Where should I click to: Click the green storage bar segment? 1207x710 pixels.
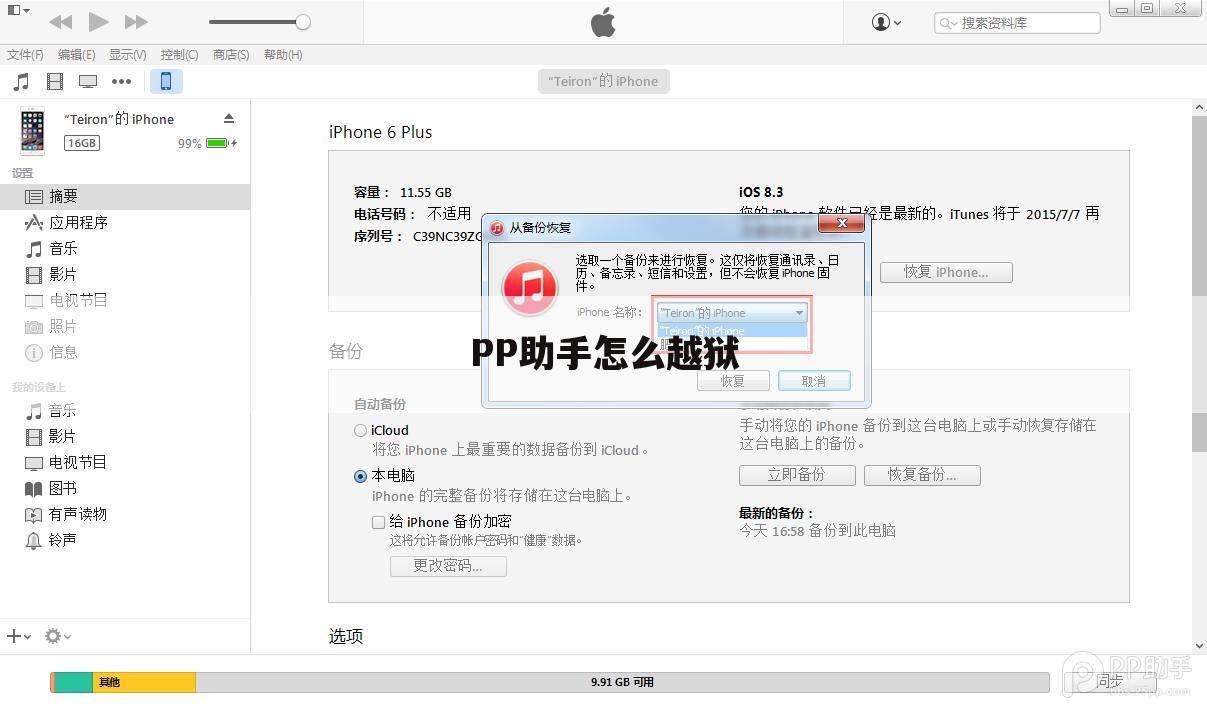click(73, 682)
